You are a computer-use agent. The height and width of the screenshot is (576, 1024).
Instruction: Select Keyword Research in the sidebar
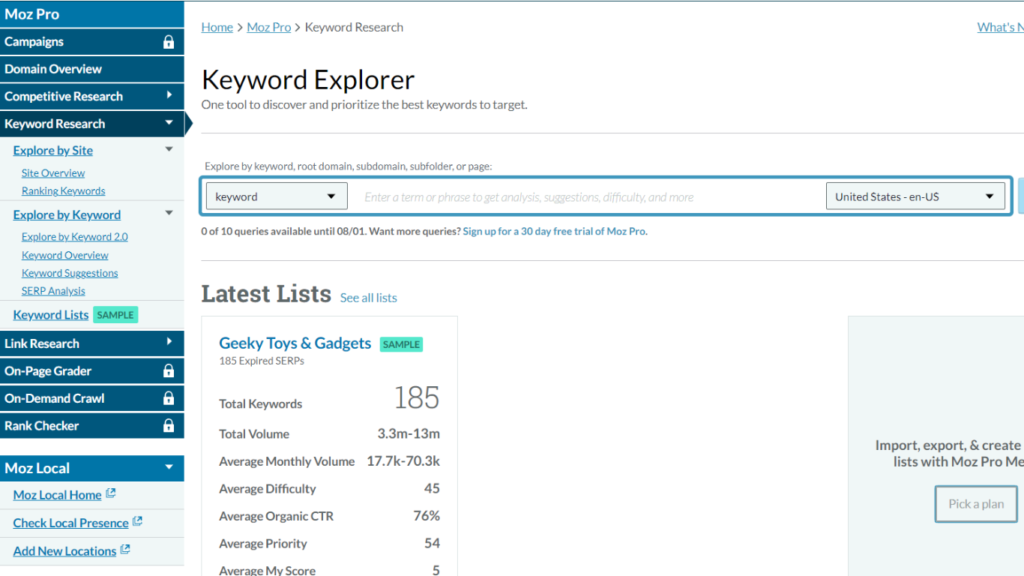(x=92, y=124)
